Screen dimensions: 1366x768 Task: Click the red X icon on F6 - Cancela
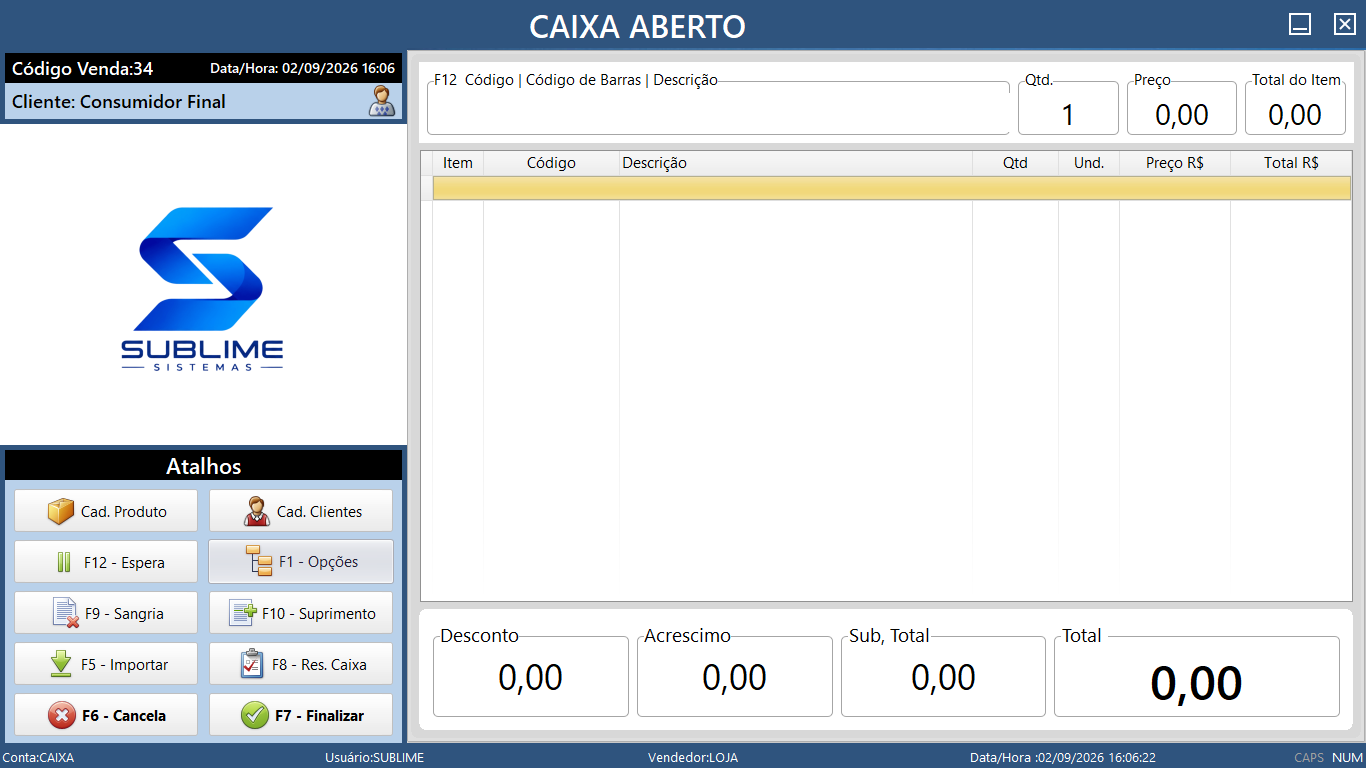tap(62, 715)
